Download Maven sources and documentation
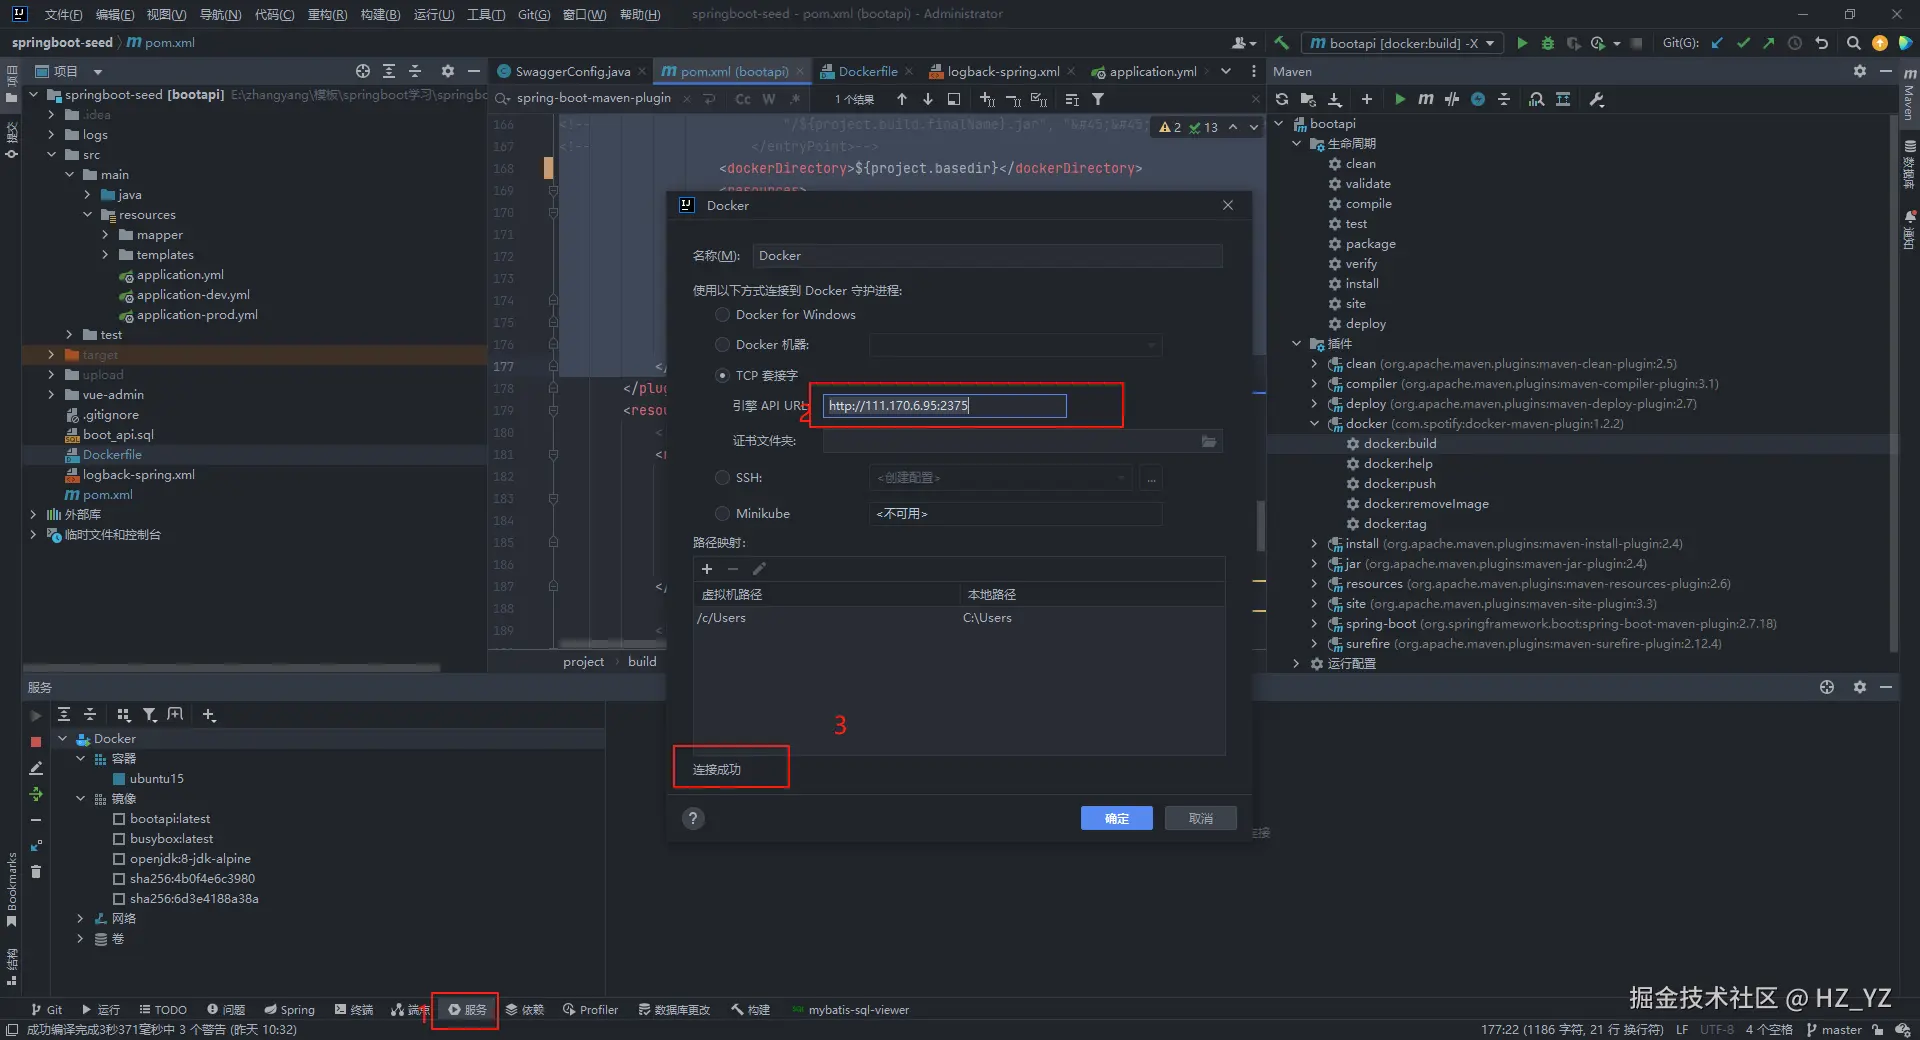Screen dimensions: 1920x1040 1334,99
